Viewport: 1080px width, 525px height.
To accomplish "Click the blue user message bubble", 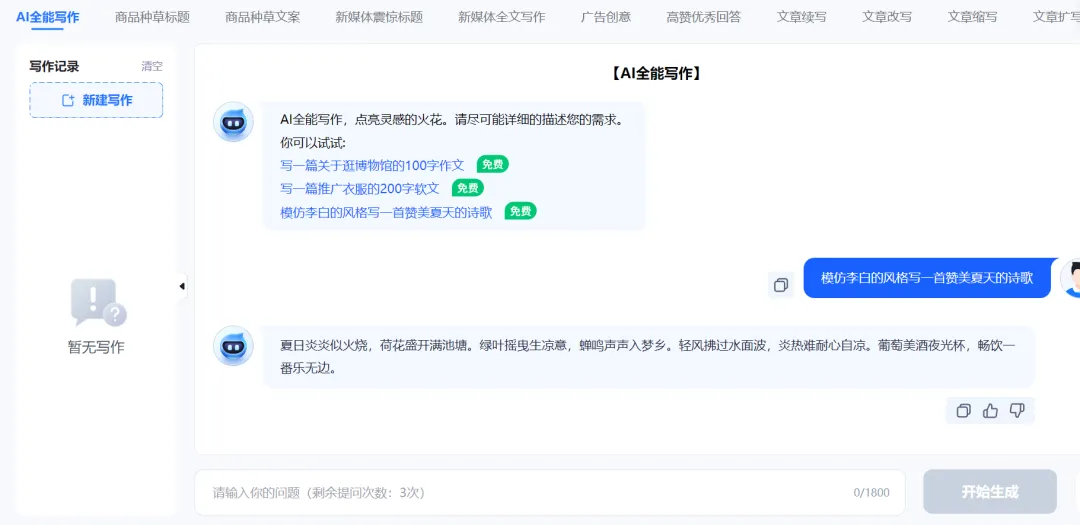I will click(928, 278).
